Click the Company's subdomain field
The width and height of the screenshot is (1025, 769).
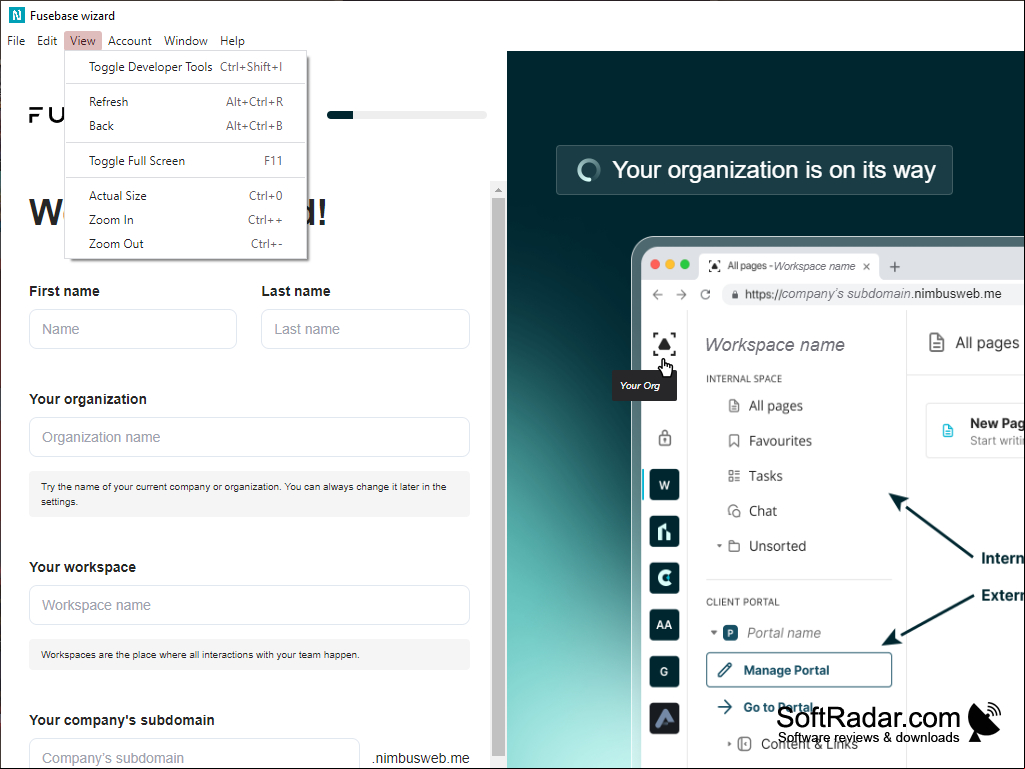[194, 754]
